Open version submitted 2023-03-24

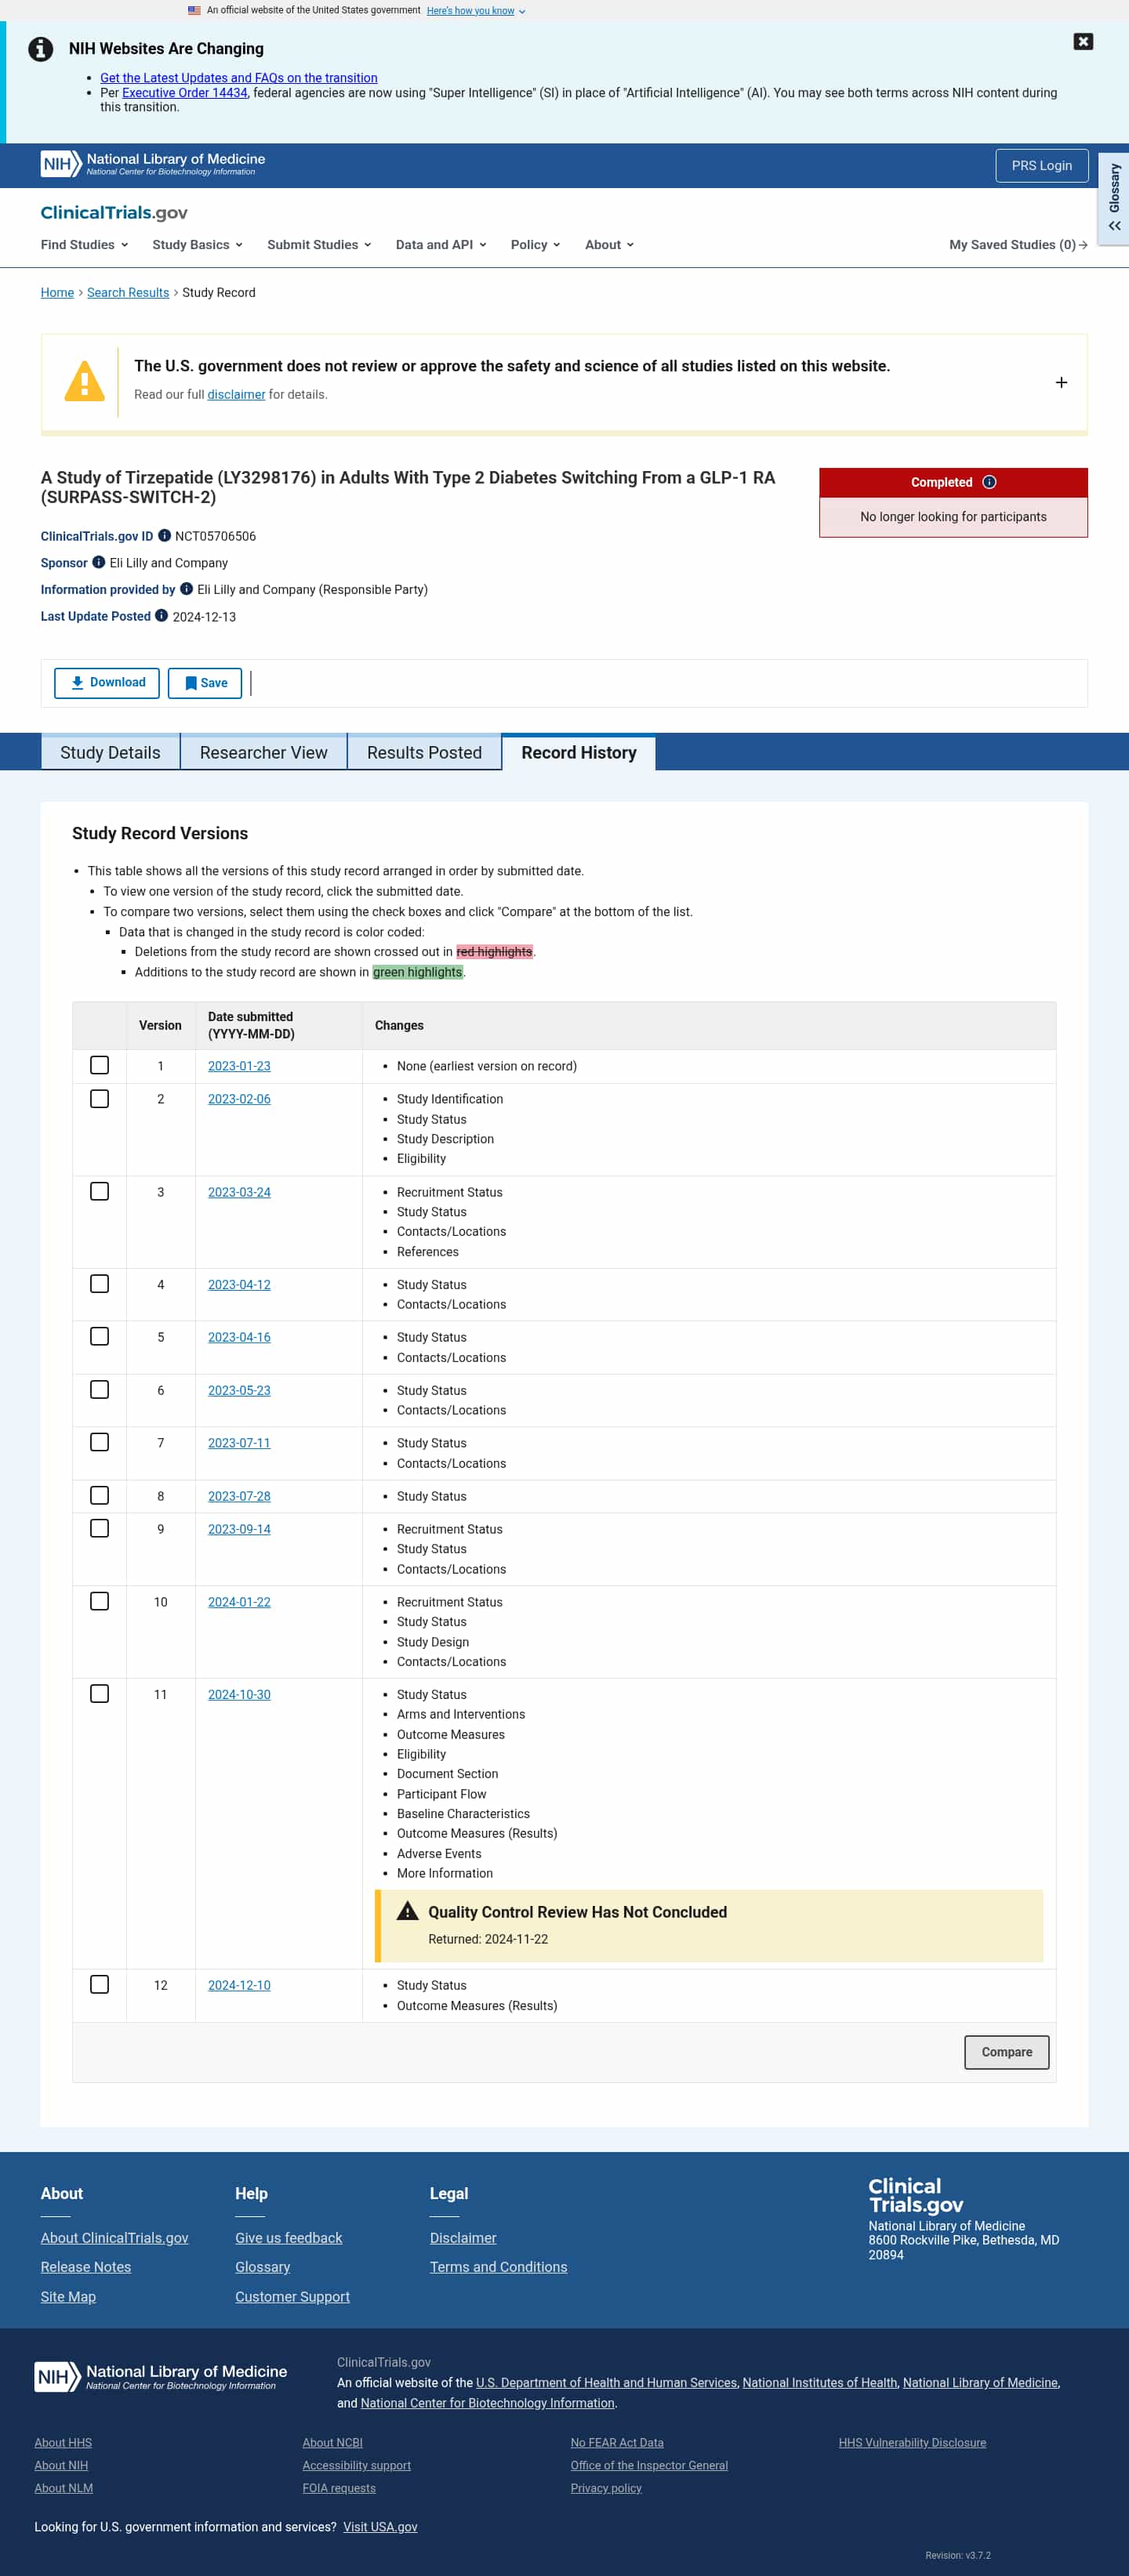[x=239, y=1192]
